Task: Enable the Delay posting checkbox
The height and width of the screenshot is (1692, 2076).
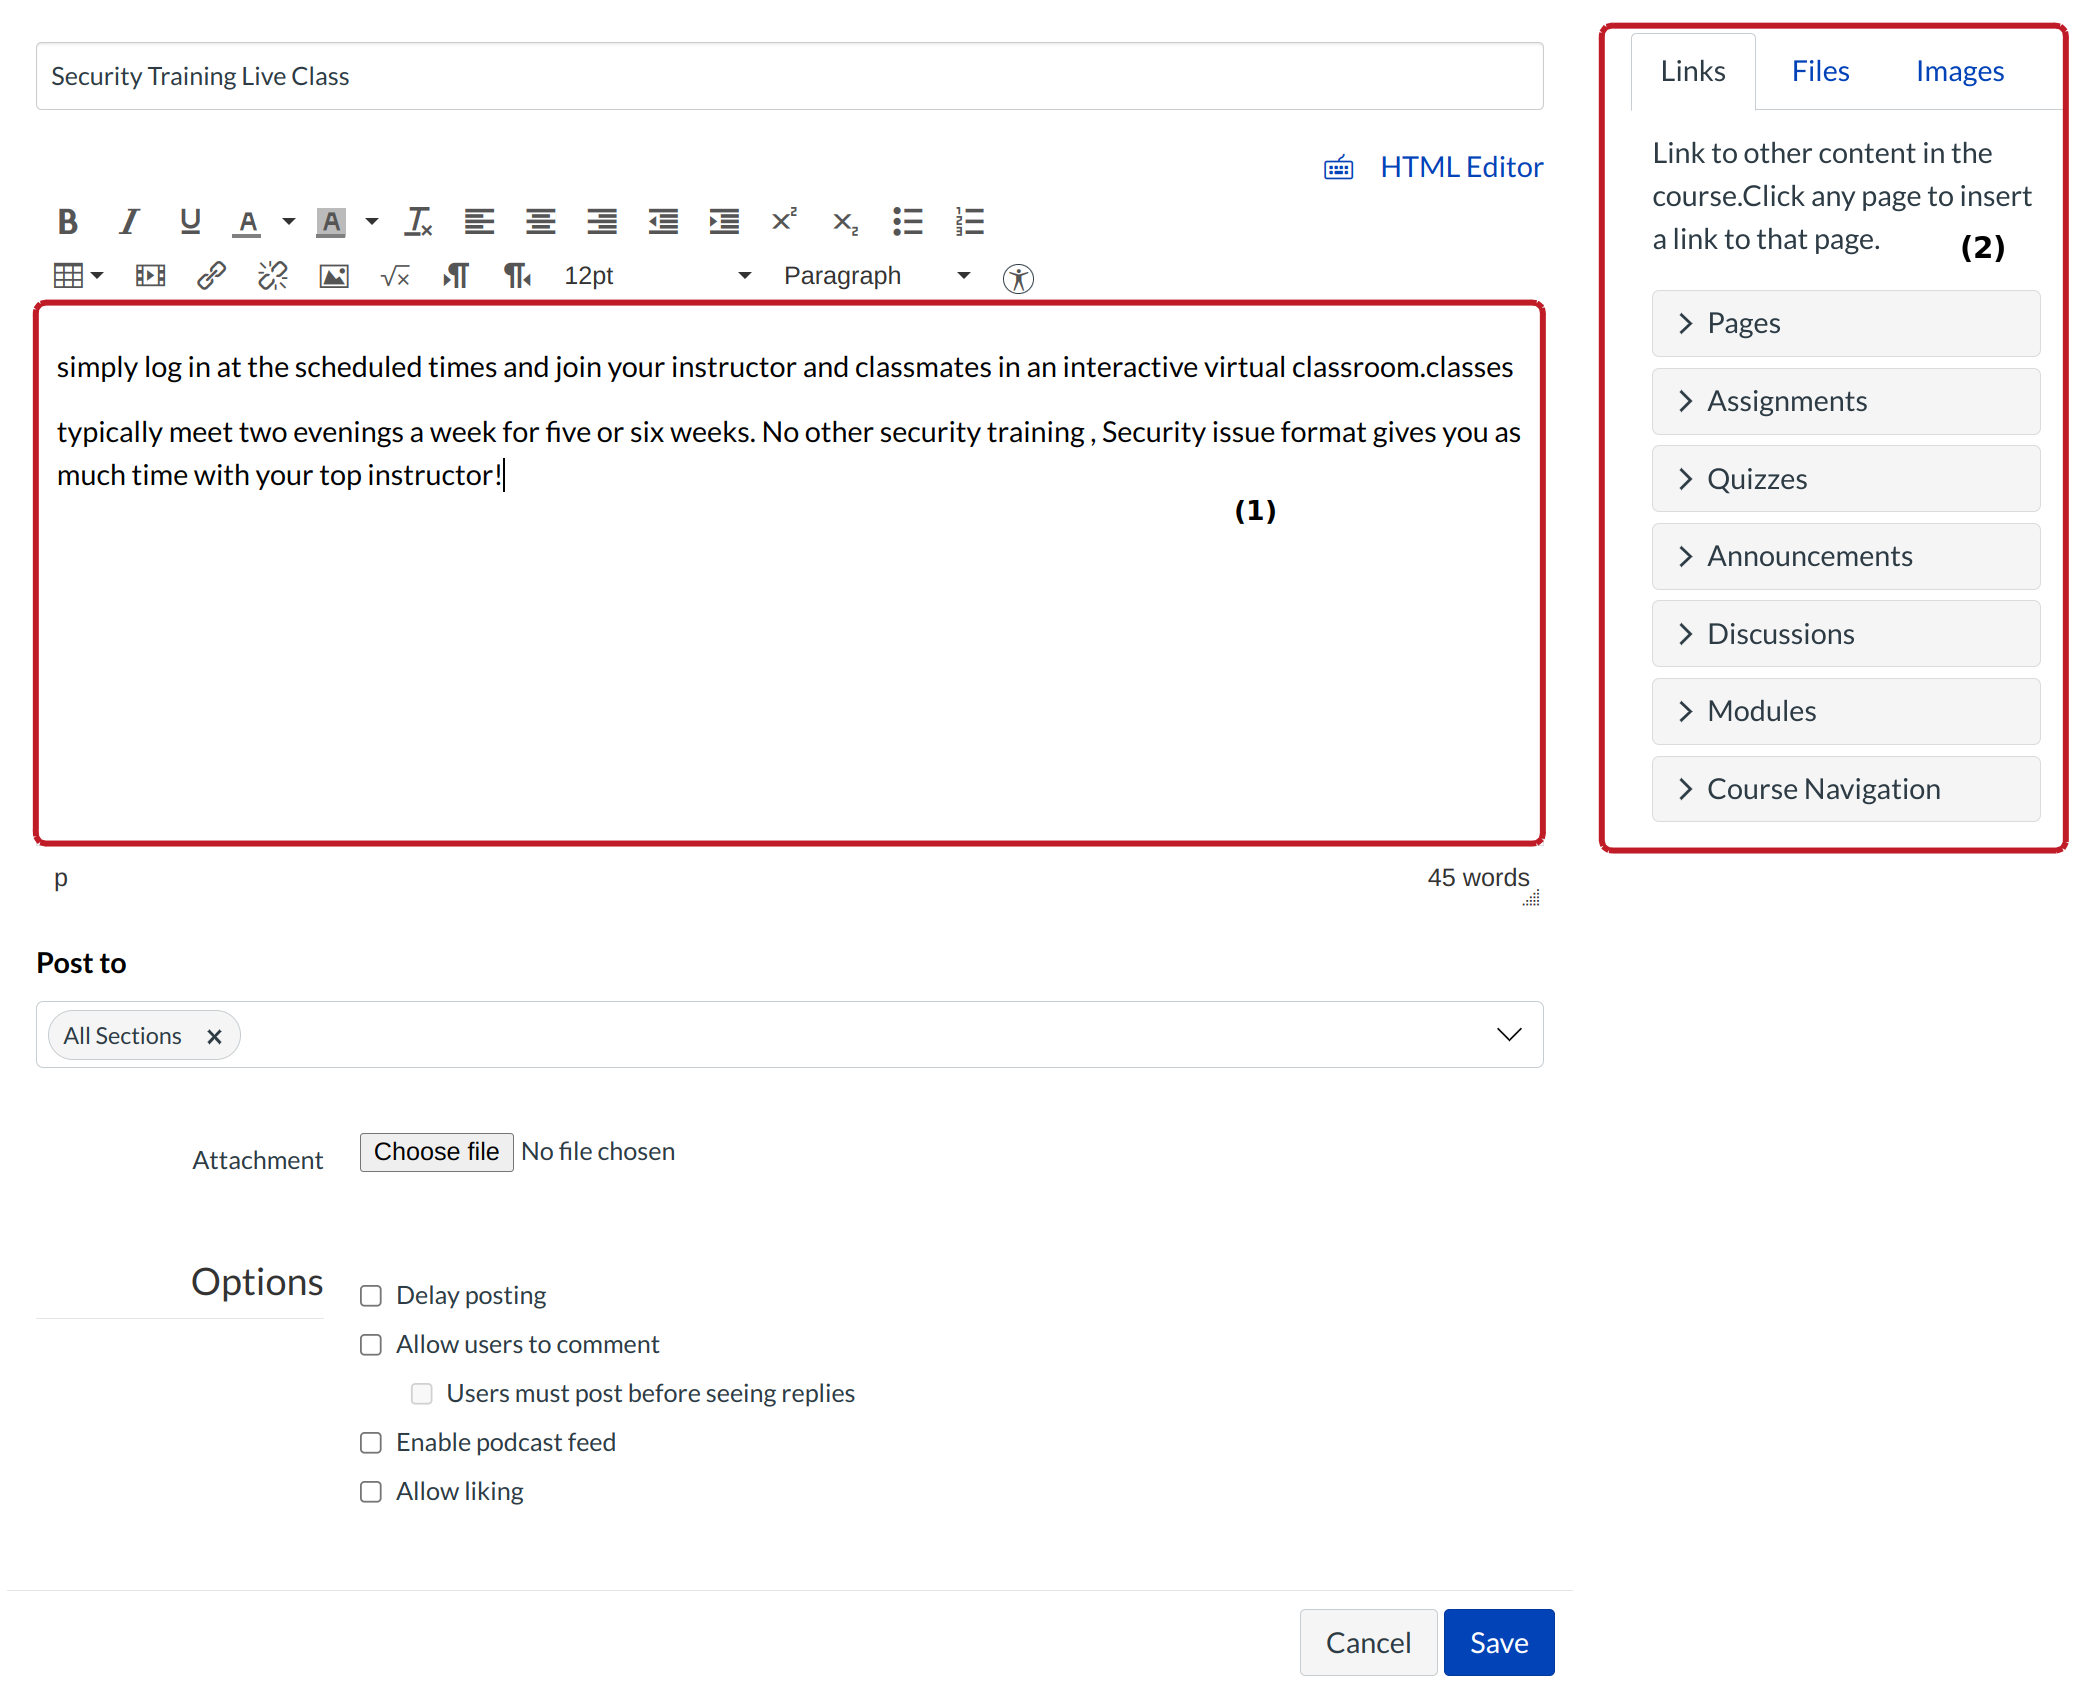Action: point(371,1296)
